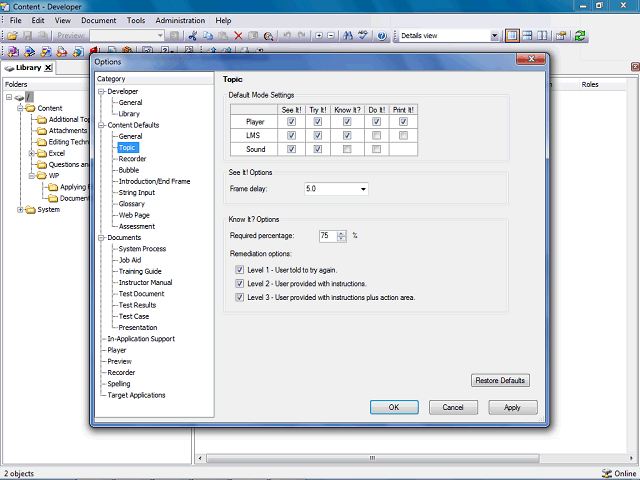The image size is (640, 480).
Task: Uncheck the Player See It! checkbox
Action: (291, 122)
